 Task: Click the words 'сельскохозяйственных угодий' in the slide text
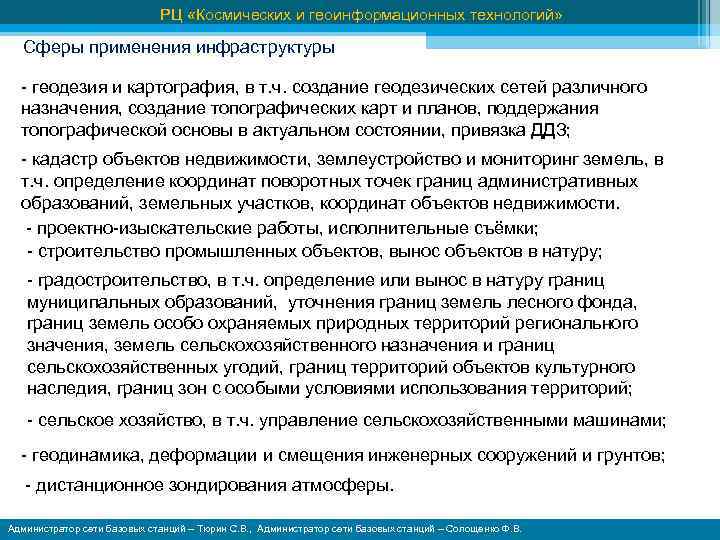point(152,368)
